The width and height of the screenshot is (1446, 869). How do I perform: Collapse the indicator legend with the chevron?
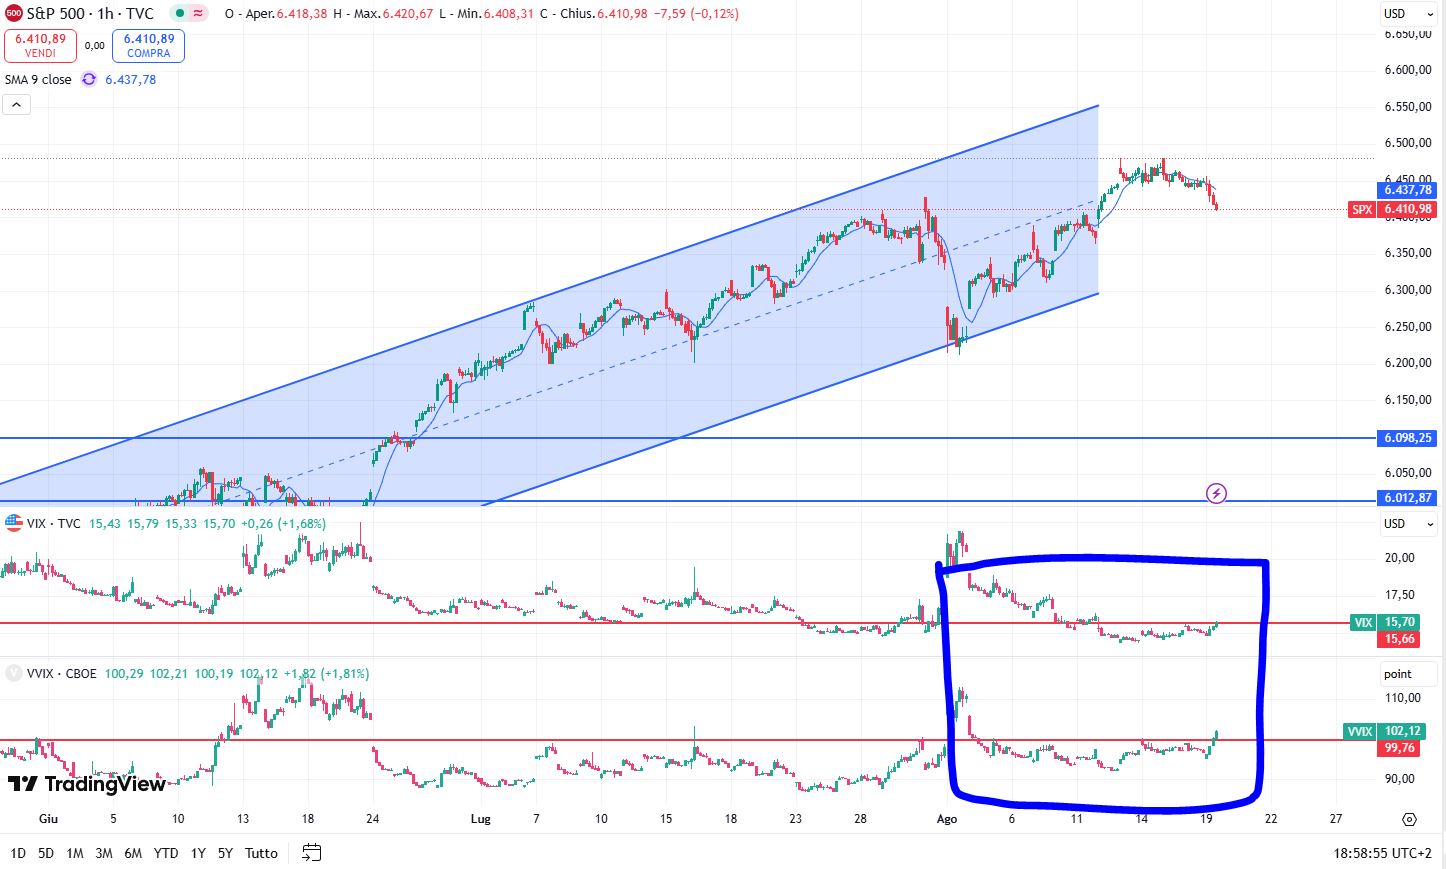point(16,104)
